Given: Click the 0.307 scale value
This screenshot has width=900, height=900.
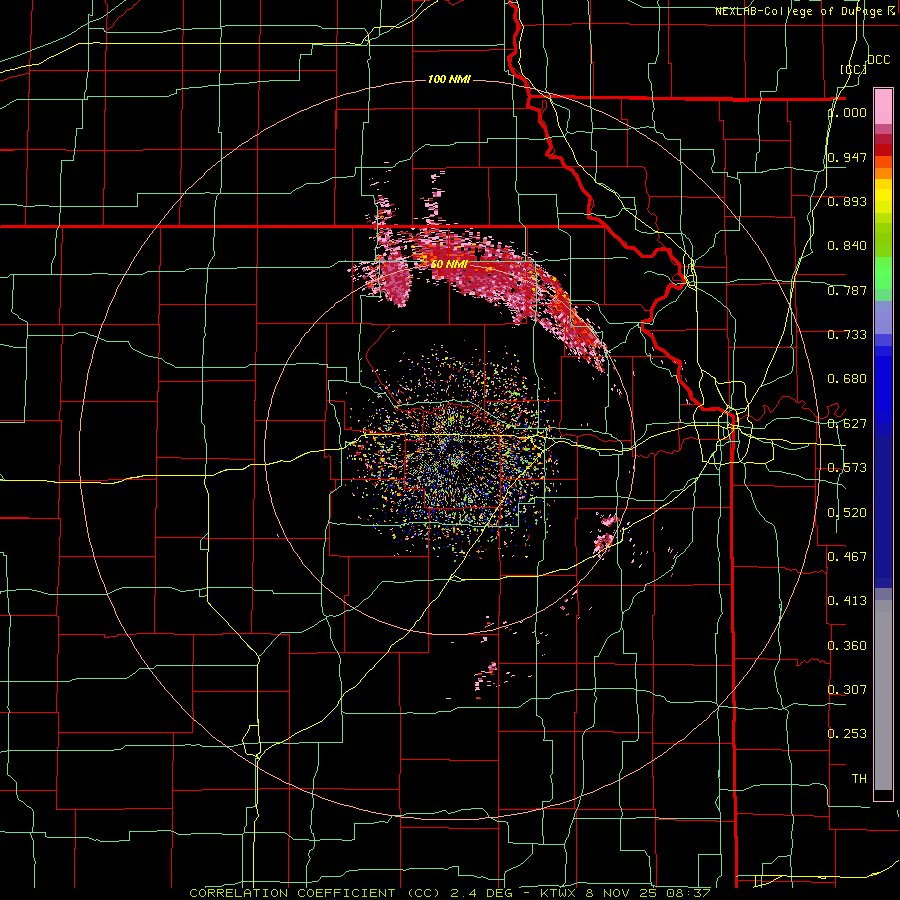Looking at the screenshot, I should pos(847,689).
